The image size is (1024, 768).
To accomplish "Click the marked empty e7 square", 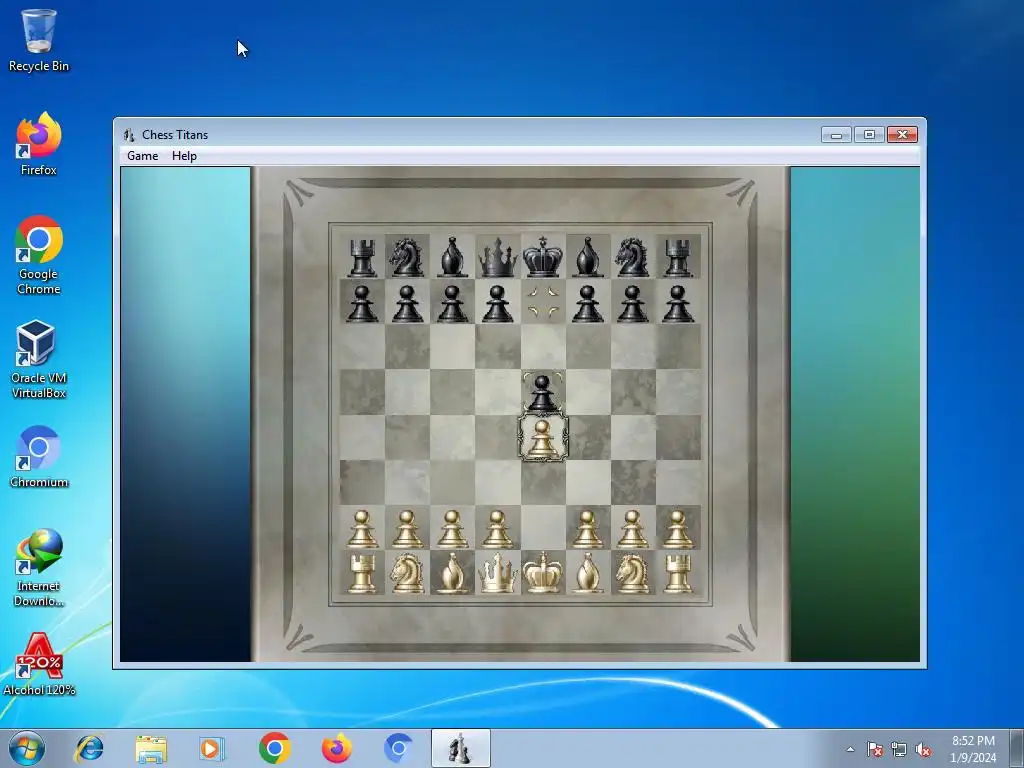I will coord(543,302).
